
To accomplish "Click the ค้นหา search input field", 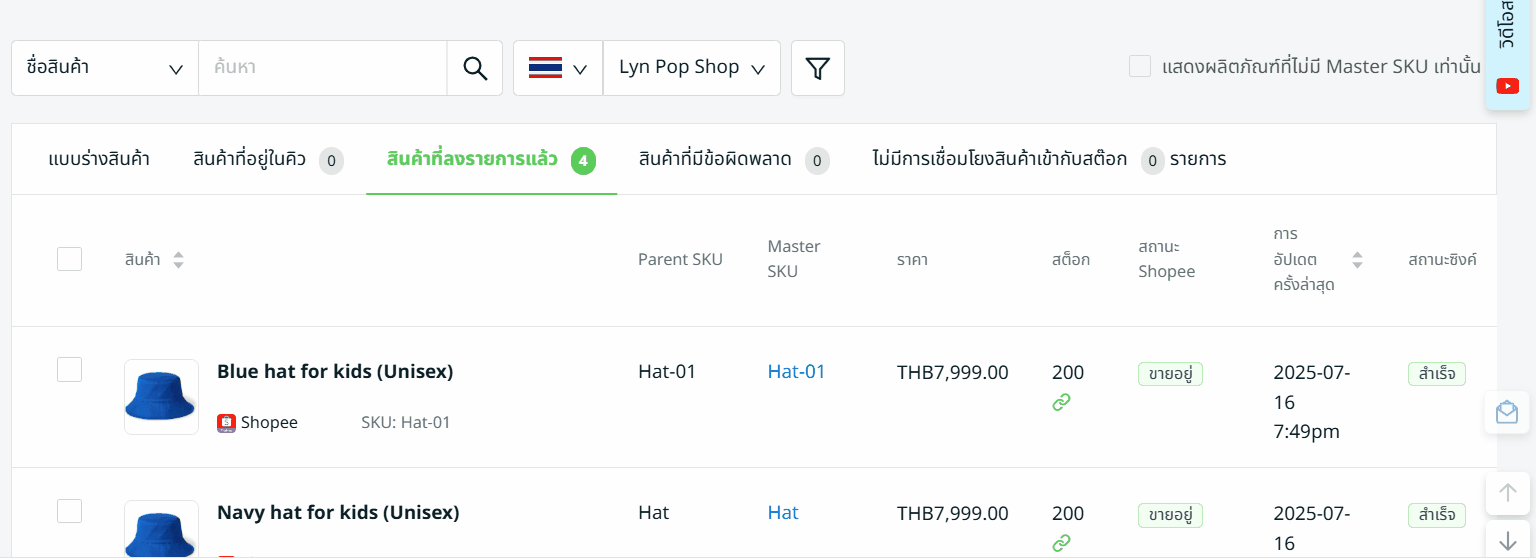I will click(322, 68).
